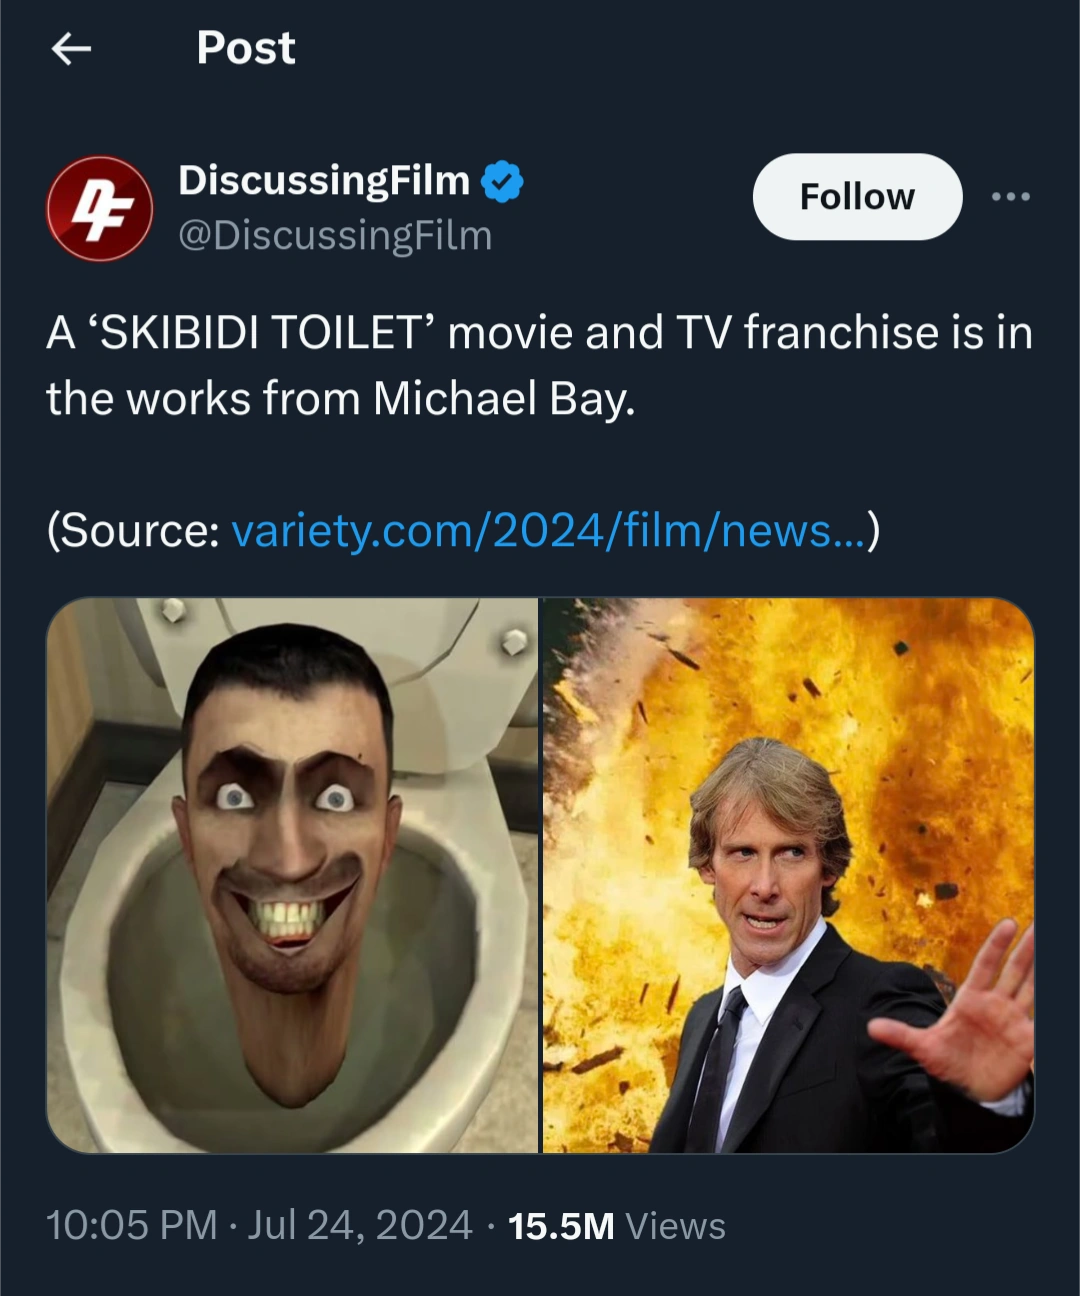The image size is (1080, 1296).
Task: Tap the blue verified badge
Action: coord(502,182)
